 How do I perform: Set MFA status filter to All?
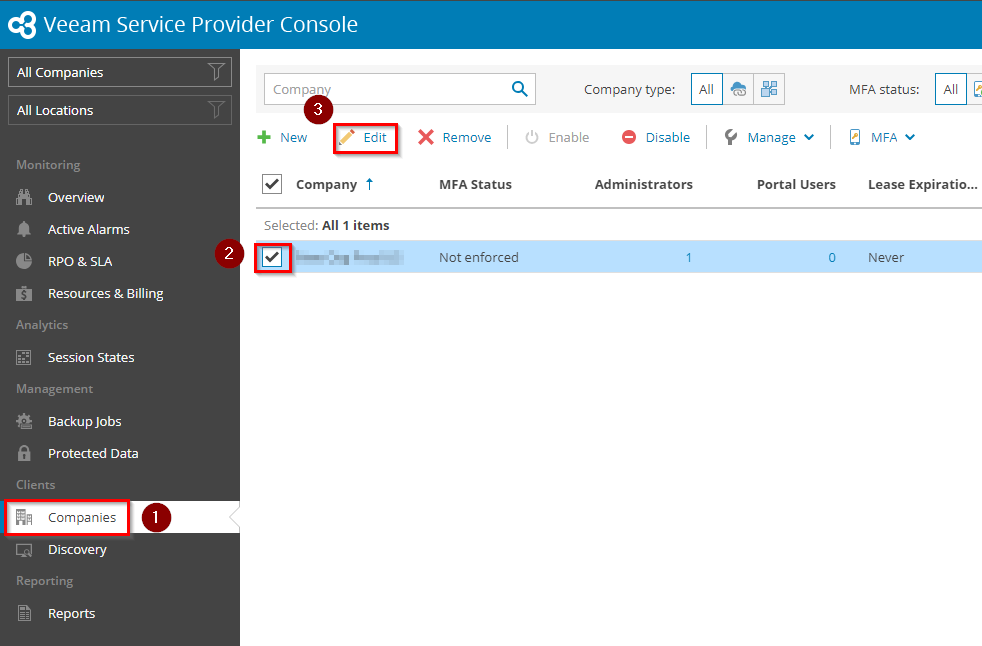tap(951, 89)
